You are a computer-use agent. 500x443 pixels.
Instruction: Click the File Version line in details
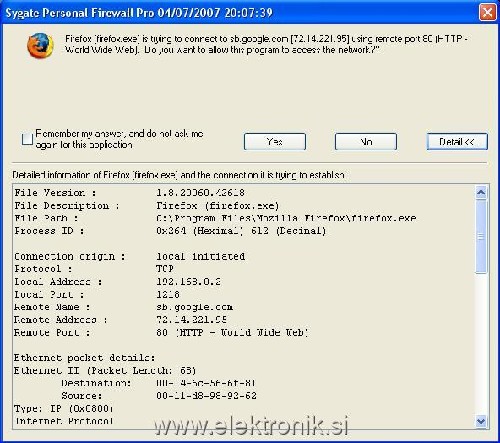[129, 193]
